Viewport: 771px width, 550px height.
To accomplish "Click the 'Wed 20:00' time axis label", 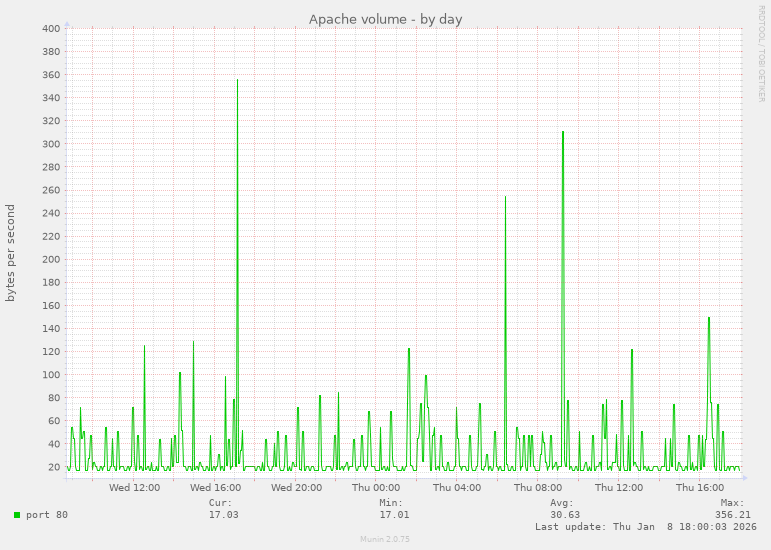I will click(x=297, y=488).
